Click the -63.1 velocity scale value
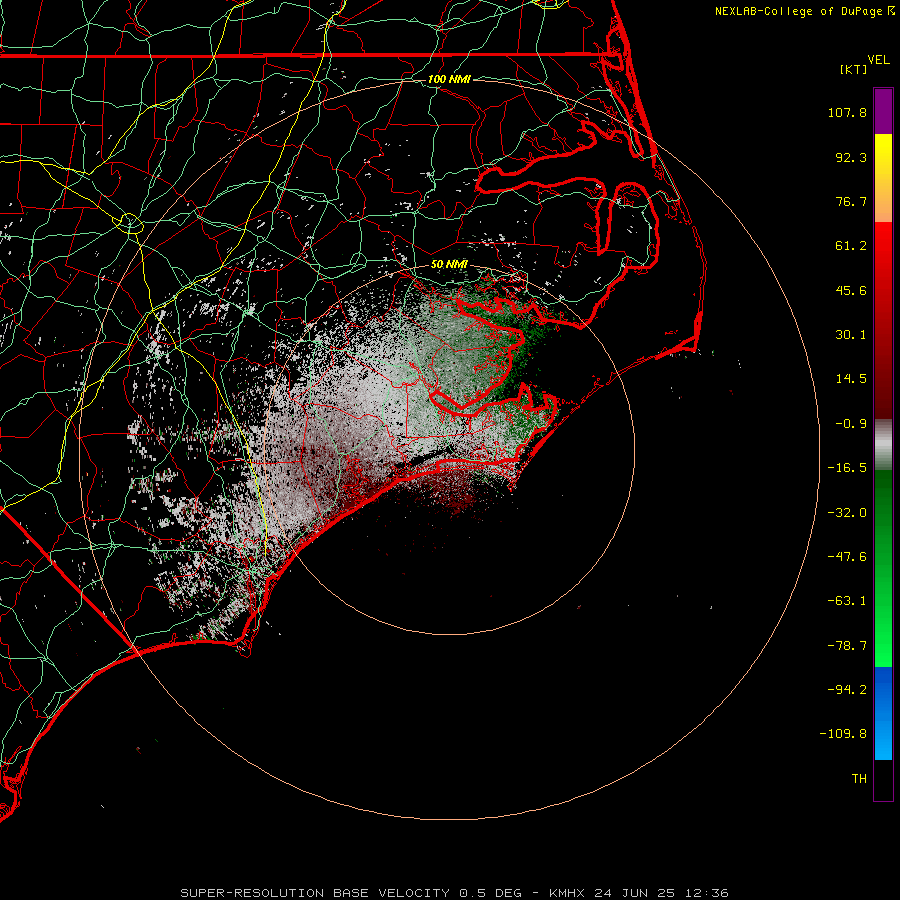 tap(847, 601)
